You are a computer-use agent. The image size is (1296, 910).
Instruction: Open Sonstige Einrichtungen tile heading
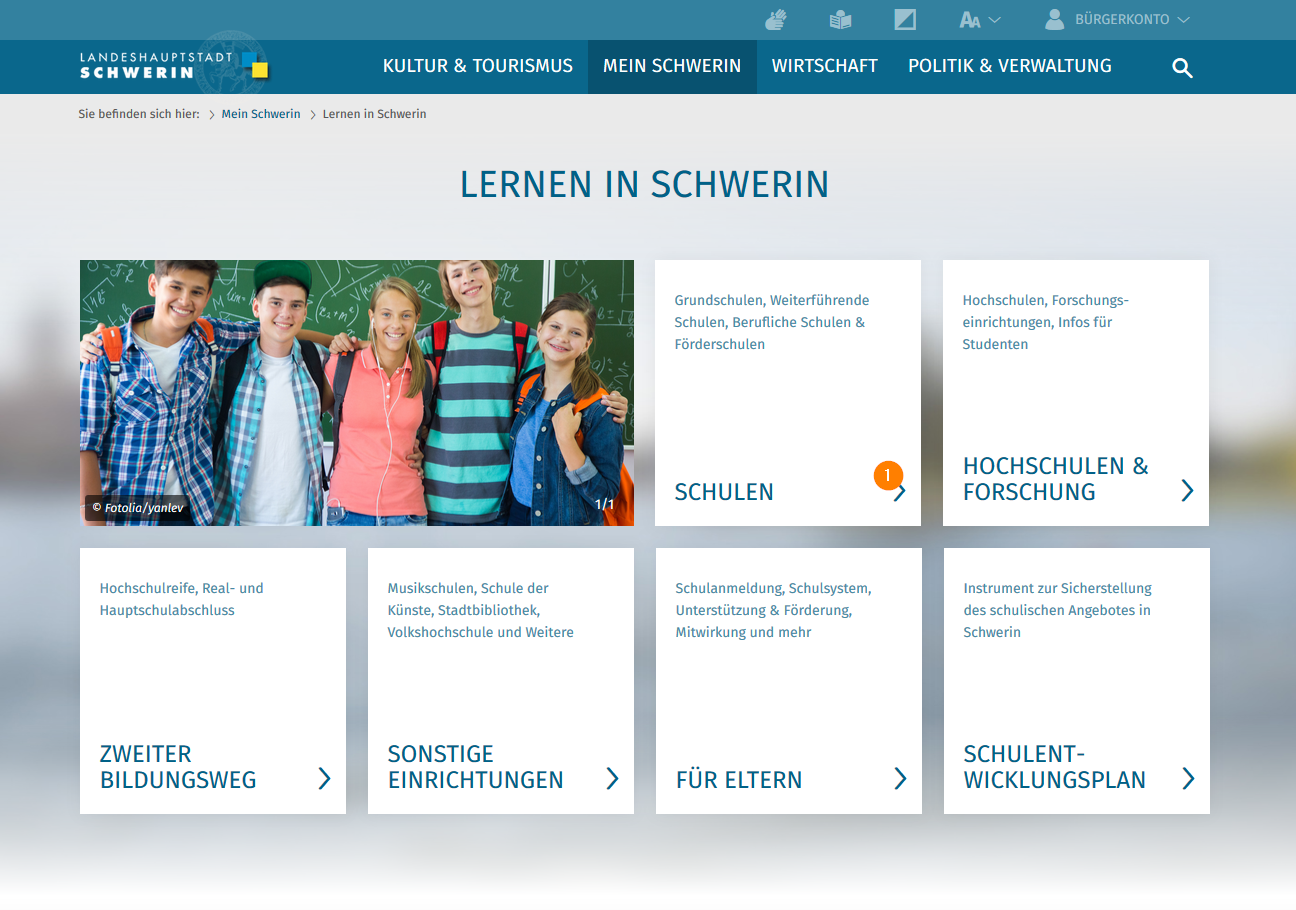[475, 767]
